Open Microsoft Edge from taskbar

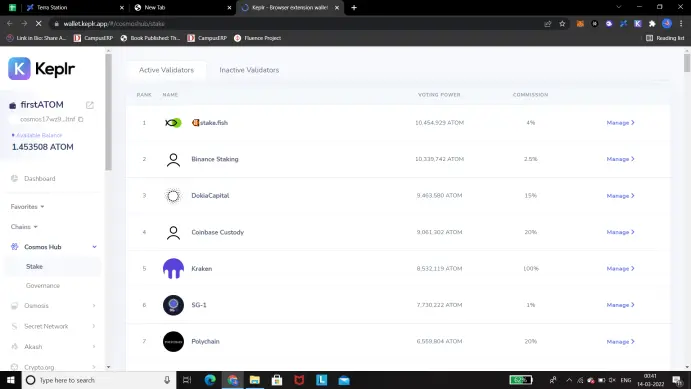(x=210, y=380)
